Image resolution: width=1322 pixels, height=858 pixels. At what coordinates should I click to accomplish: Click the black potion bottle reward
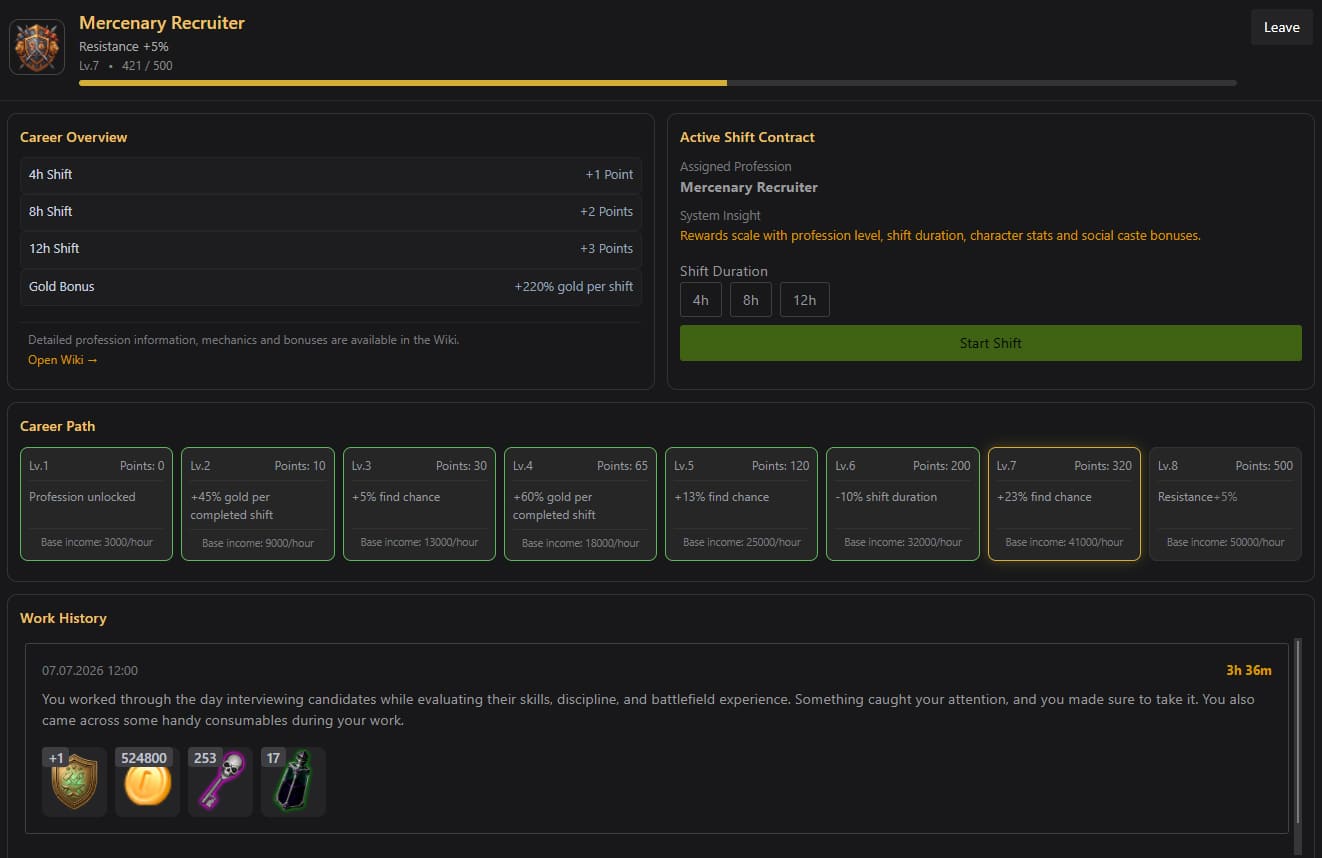click(293, 782)
